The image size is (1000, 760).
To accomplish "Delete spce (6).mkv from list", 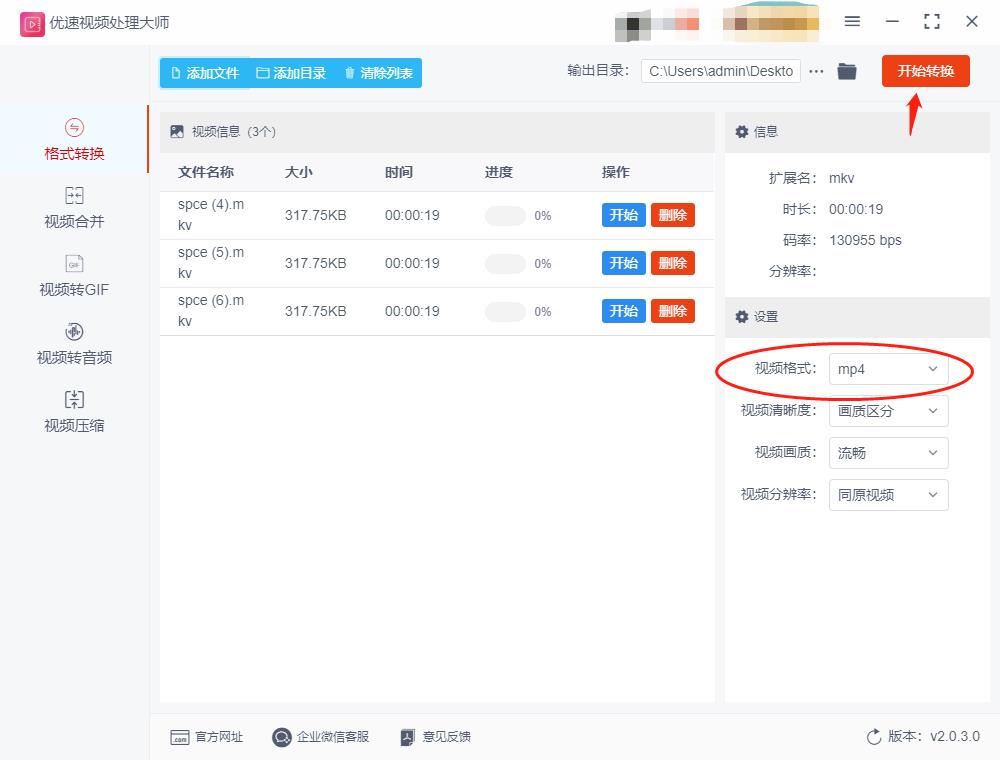I will click(x=673, y=311).
